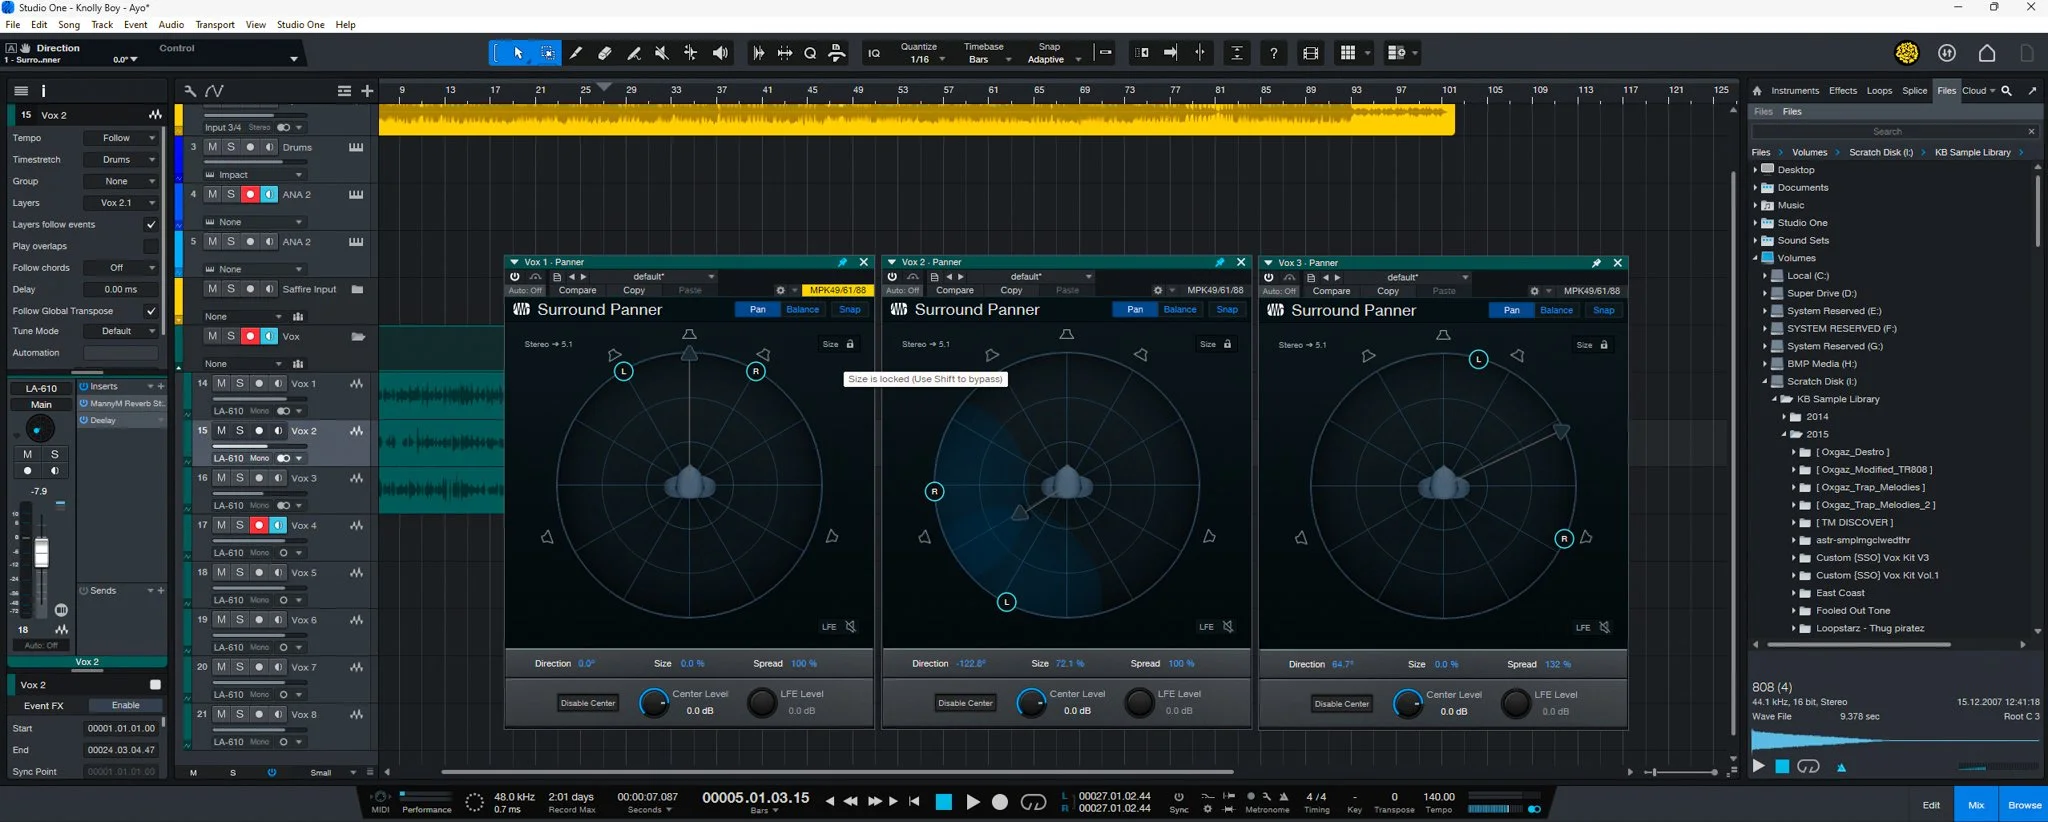The width and height of the screenshot is (2048, 822).
Task: Open Layers Vox 2.1 dropdown
Action: pyautogui.click(x=120, y=203)
